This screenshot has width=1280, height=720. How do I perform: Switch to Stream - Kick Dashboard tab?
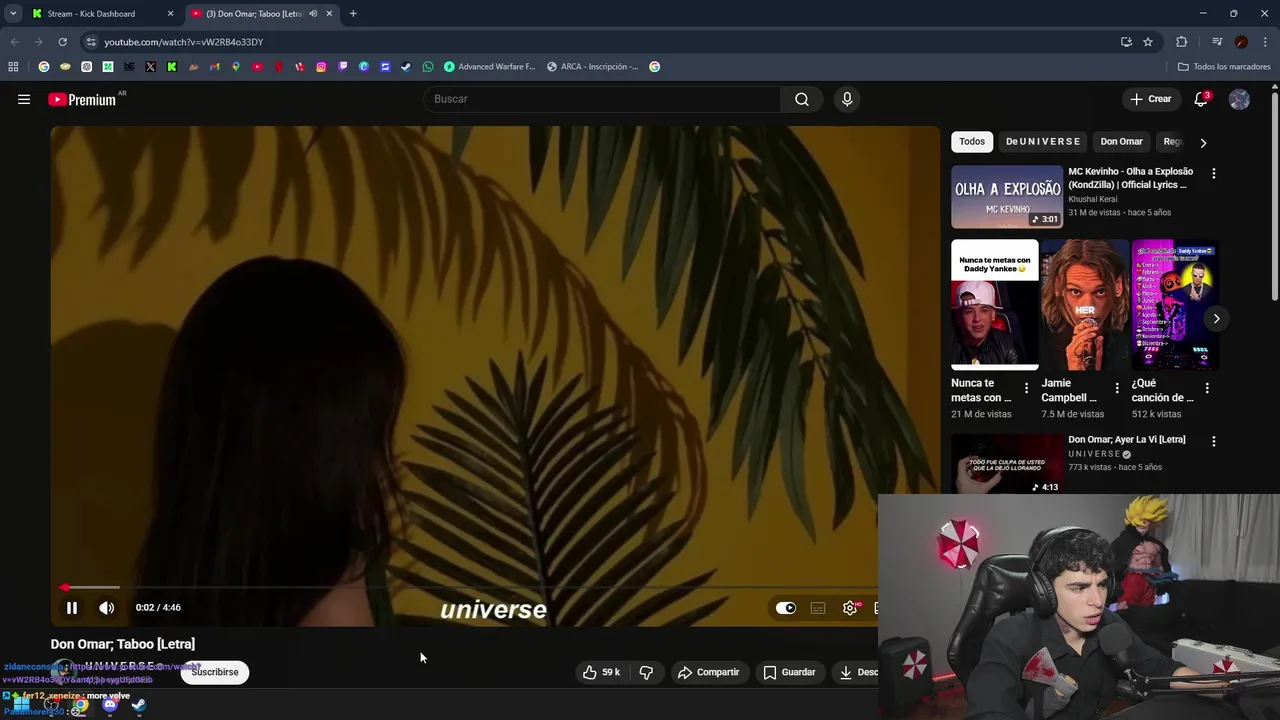91,14
